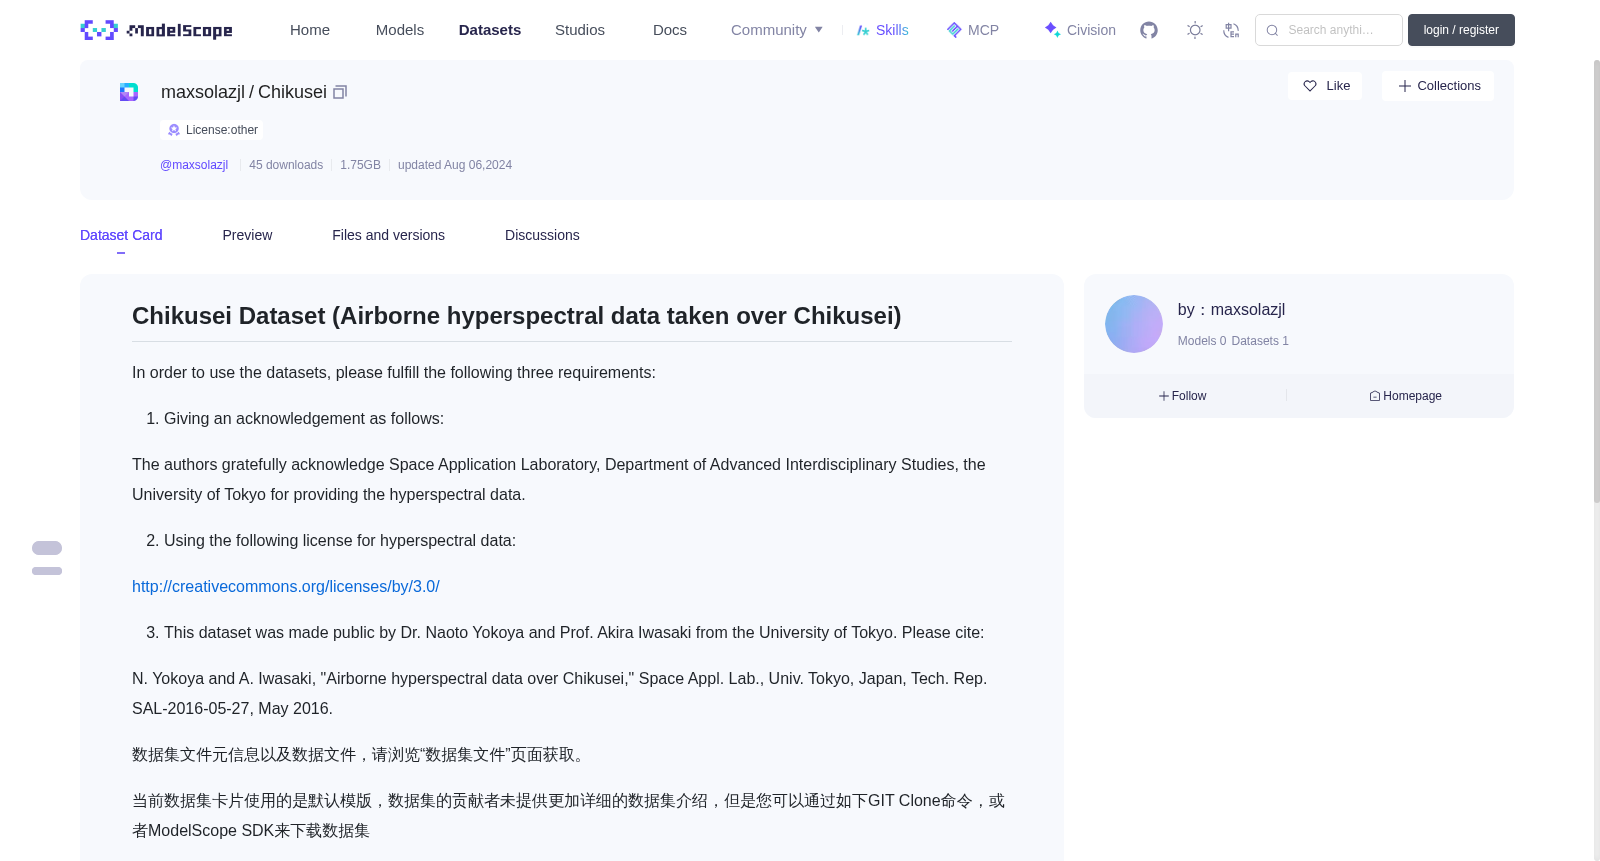The height and width of the screenshot is (861, 1600).
Task: Open the @maxsolazjl author link
Action: [x=194, y=165]
